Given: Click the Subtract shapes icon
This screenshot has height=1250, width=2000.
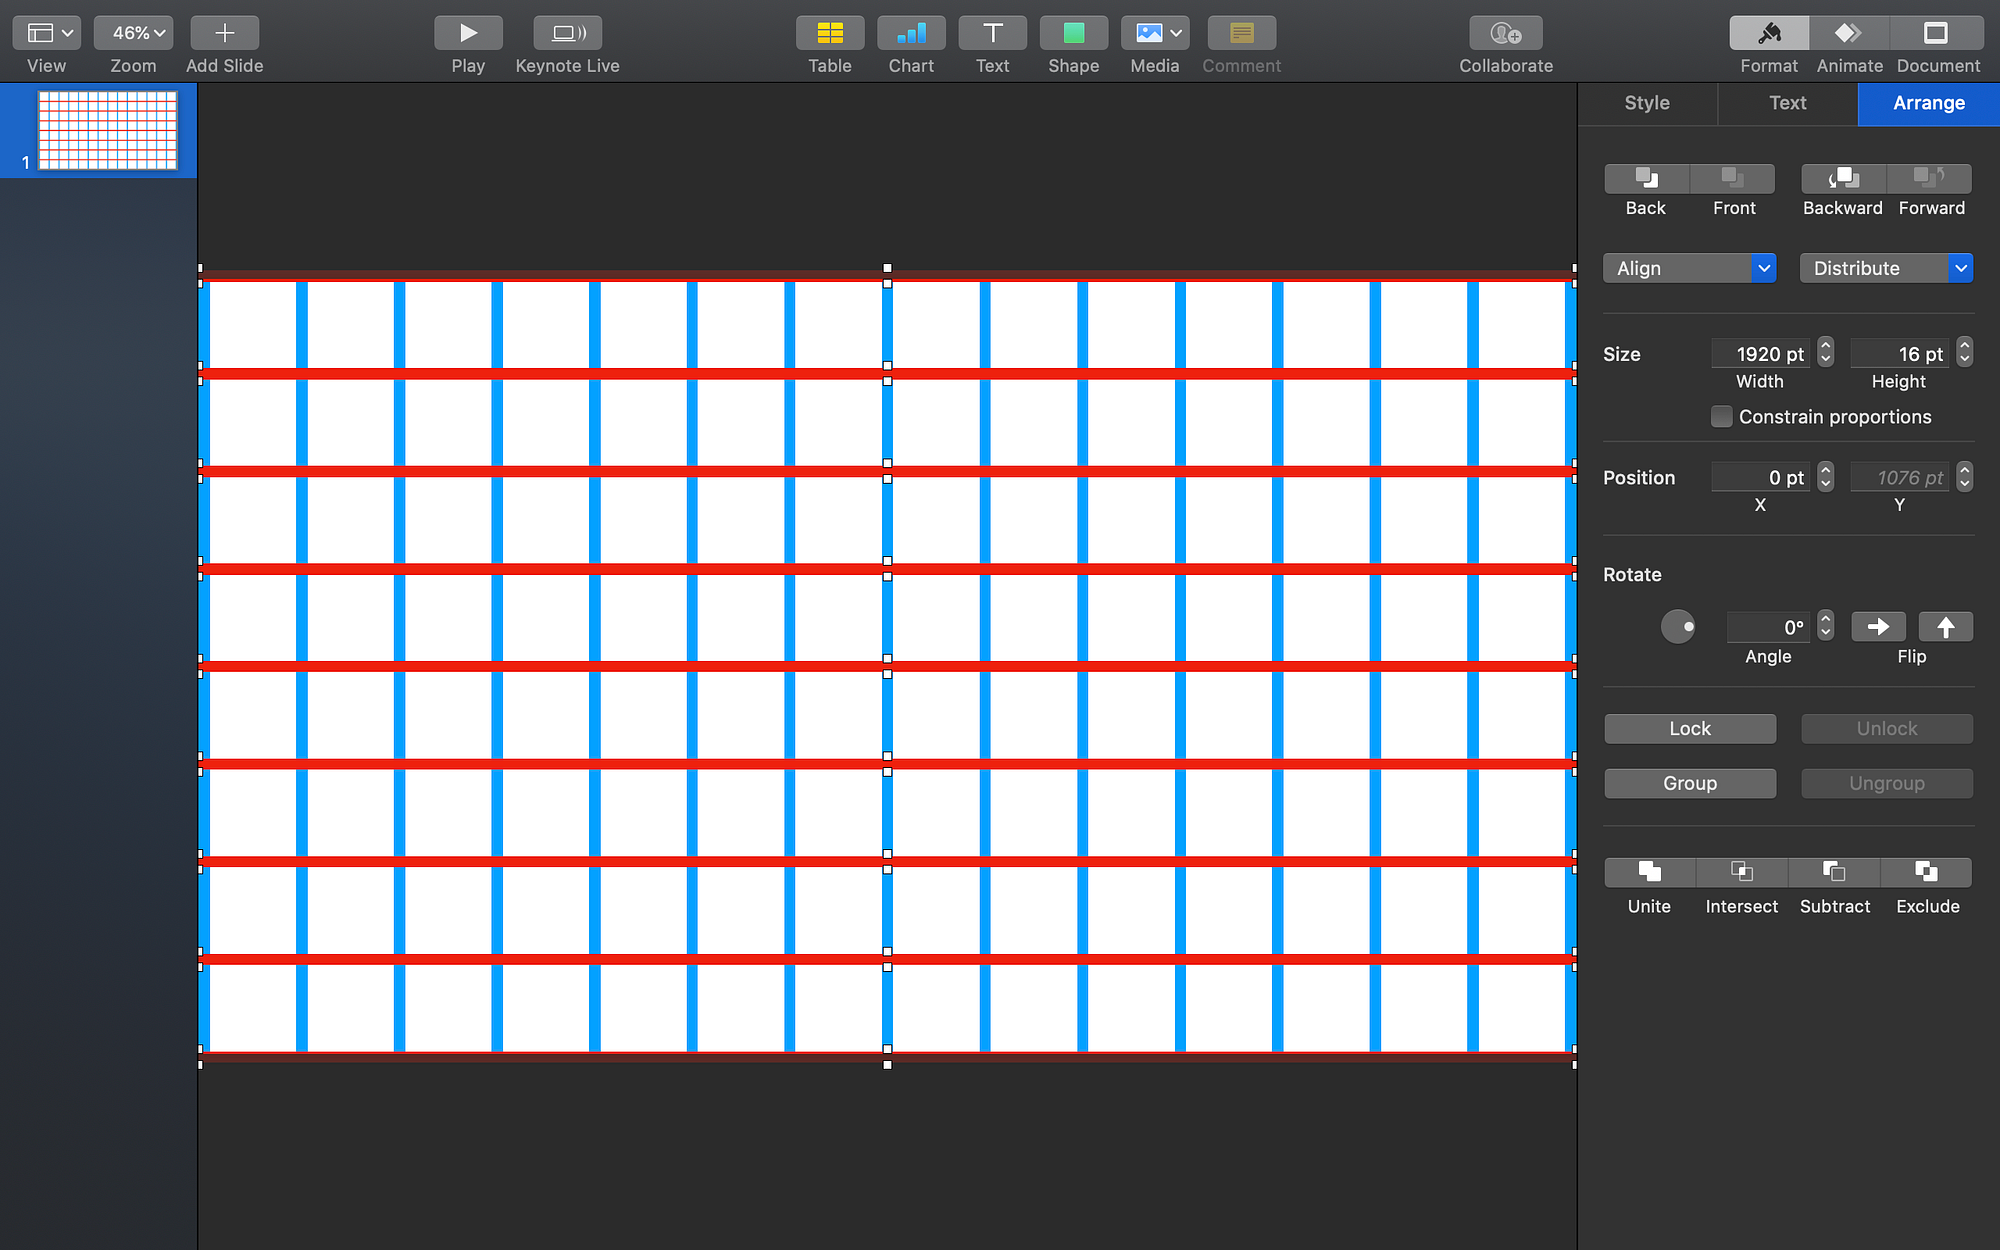Looking at the screenshot, I should (1834, 872).
